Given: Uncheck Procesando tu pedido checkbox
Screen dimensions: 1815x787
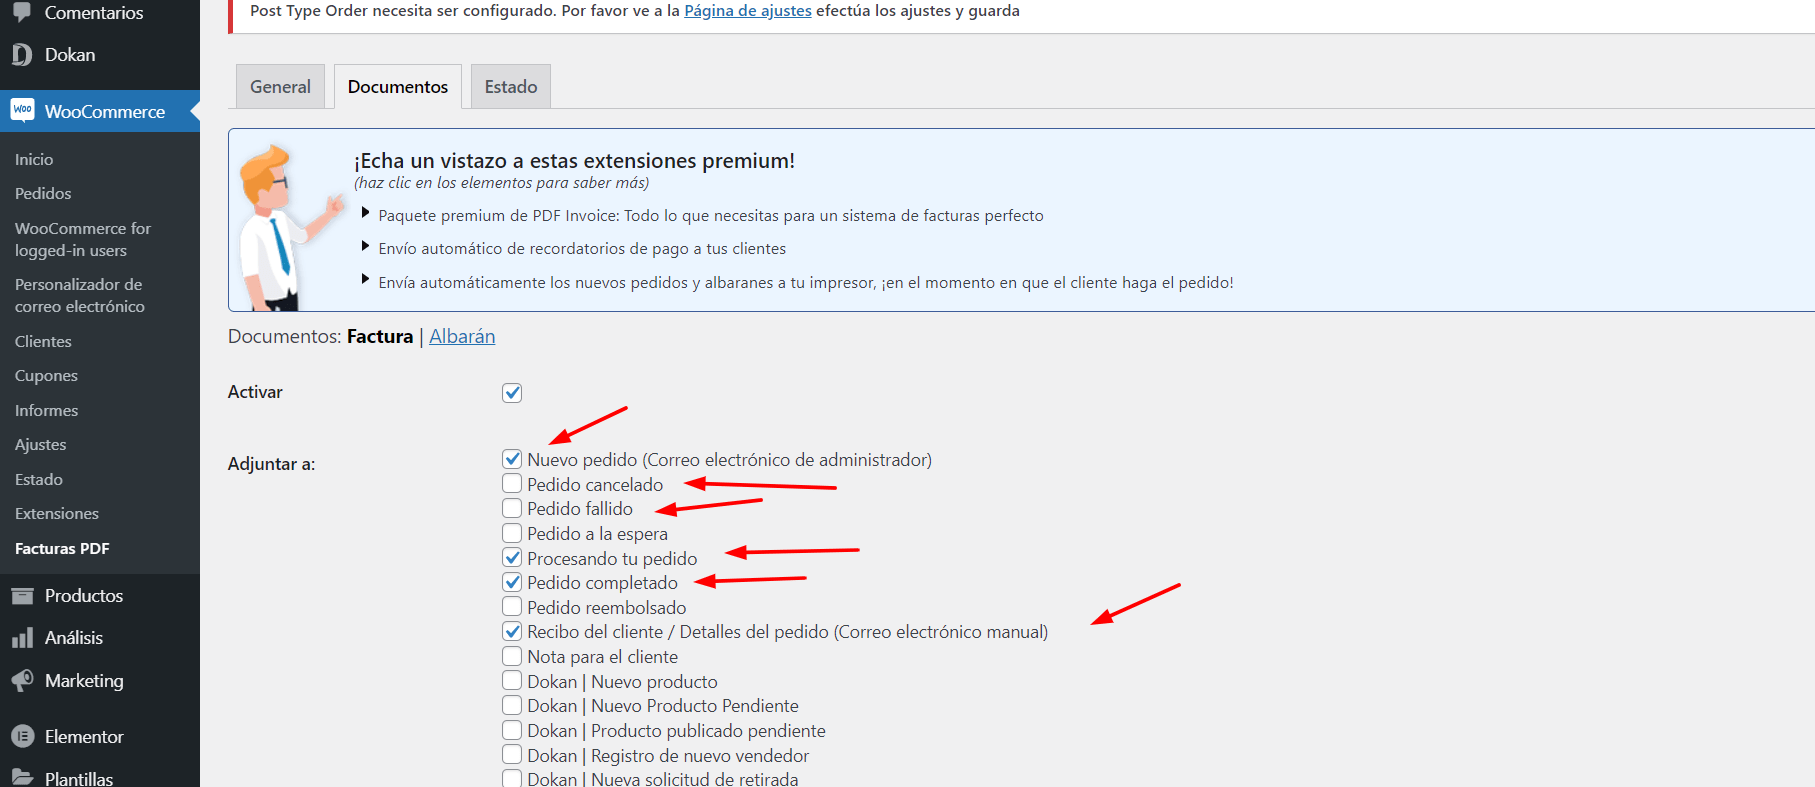Looking at the screenshot, I should pos(512,558).
